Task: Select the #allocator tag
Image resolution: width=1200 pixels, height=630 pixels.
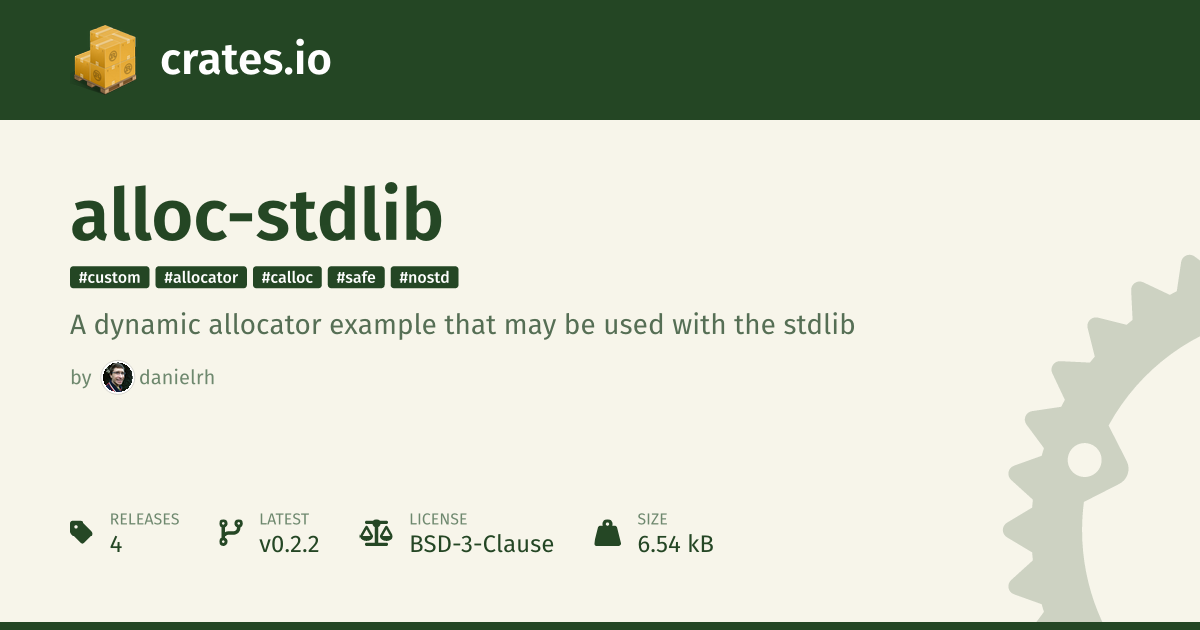Action: pos(201,278)
